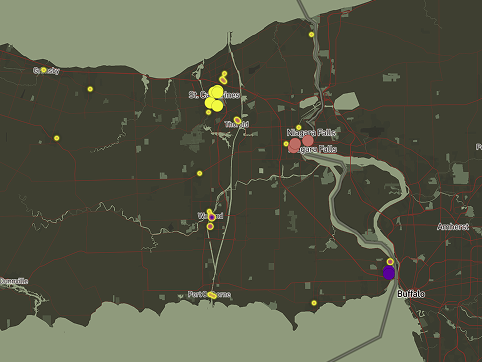Select the yellow marker on the Grimsby label
The width and height of the screenshot is (482, 362).
point(44,70)
